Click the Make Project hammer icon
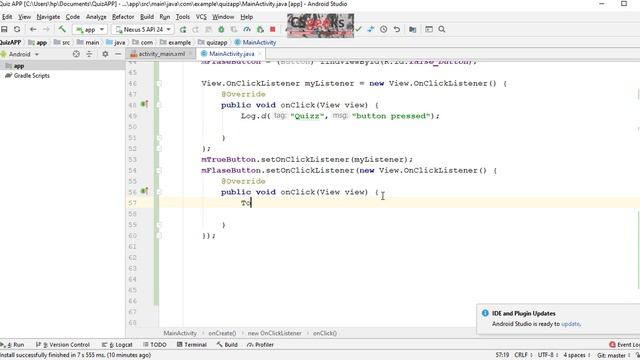640x360 pixels. (x=62, y=29)
